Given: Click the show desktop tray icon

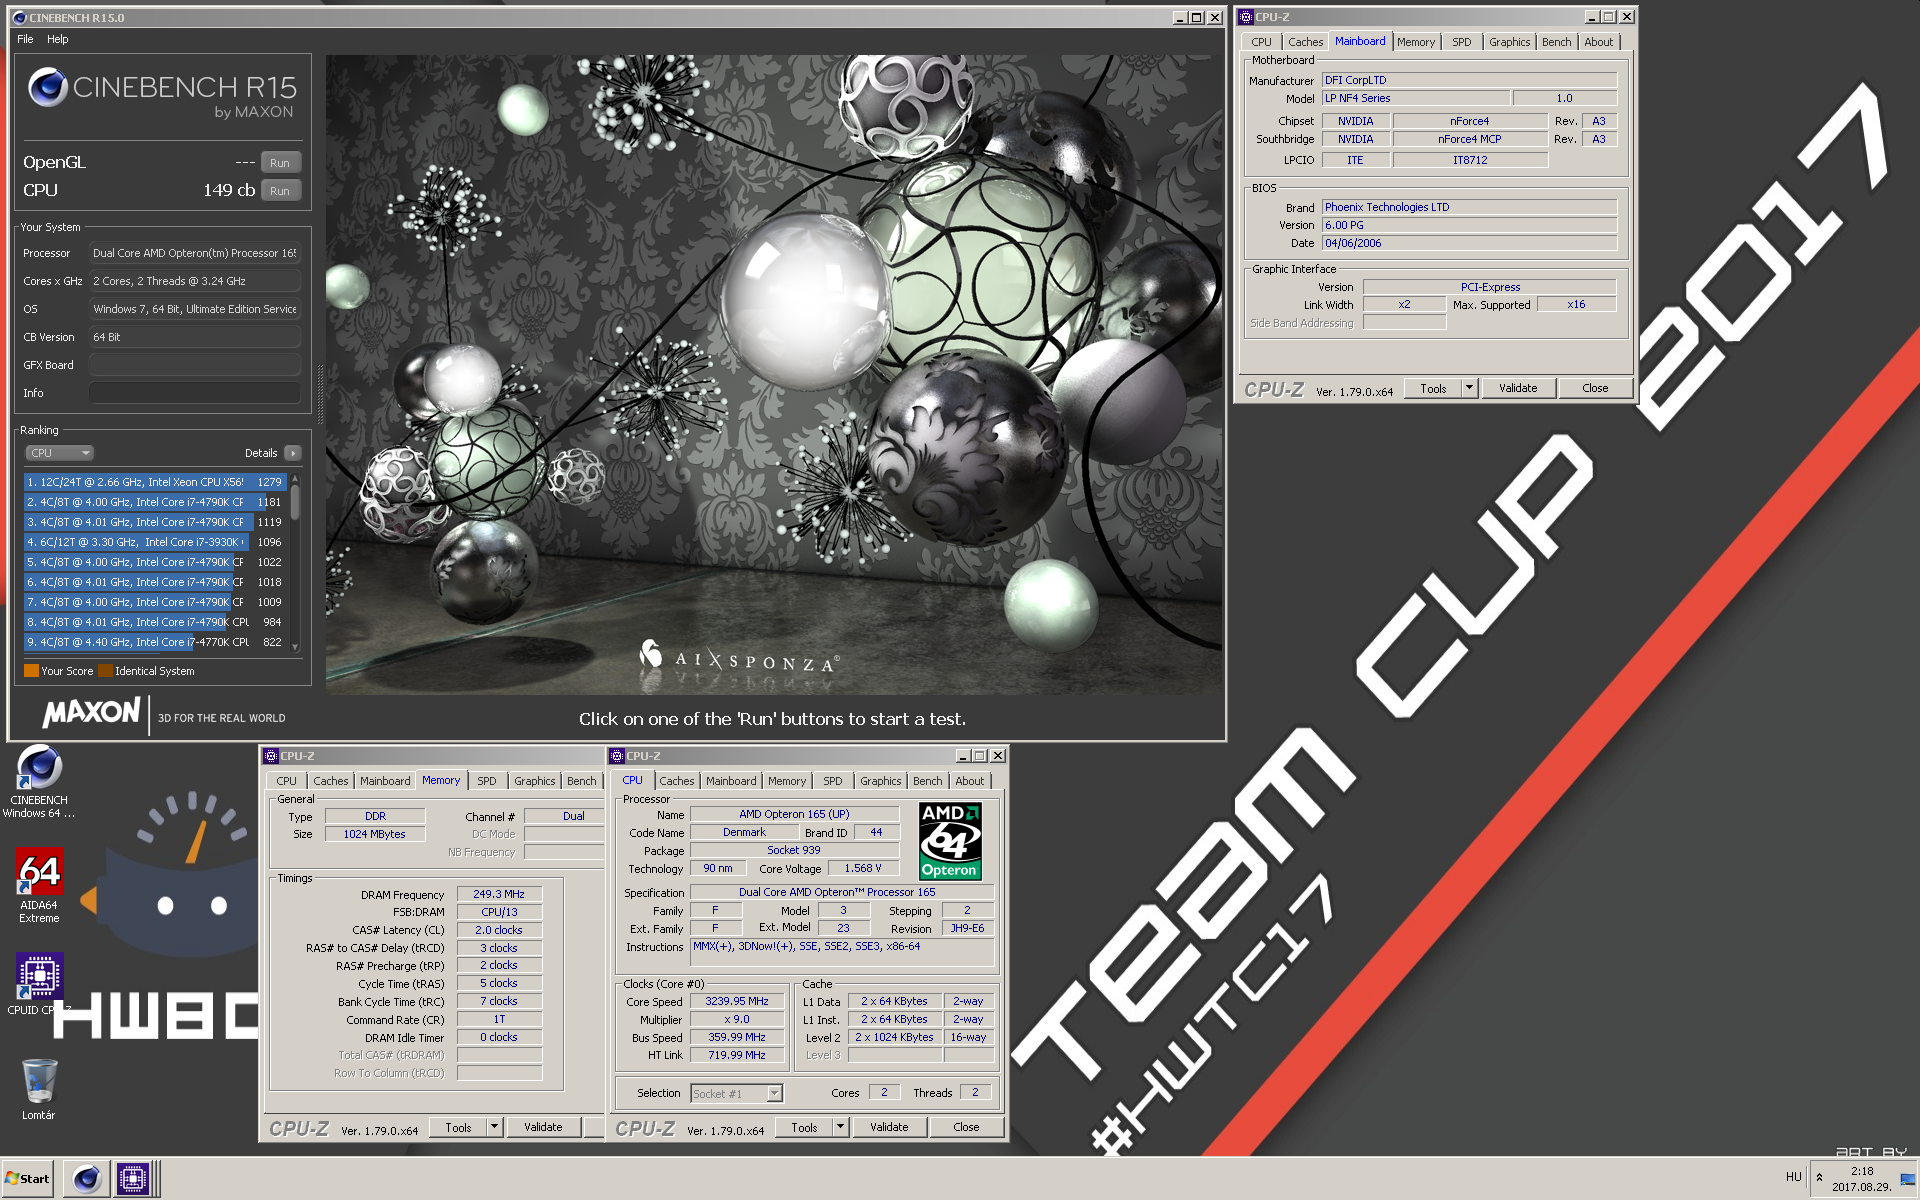Looking at the screenshot, I should point(1909,1179).
